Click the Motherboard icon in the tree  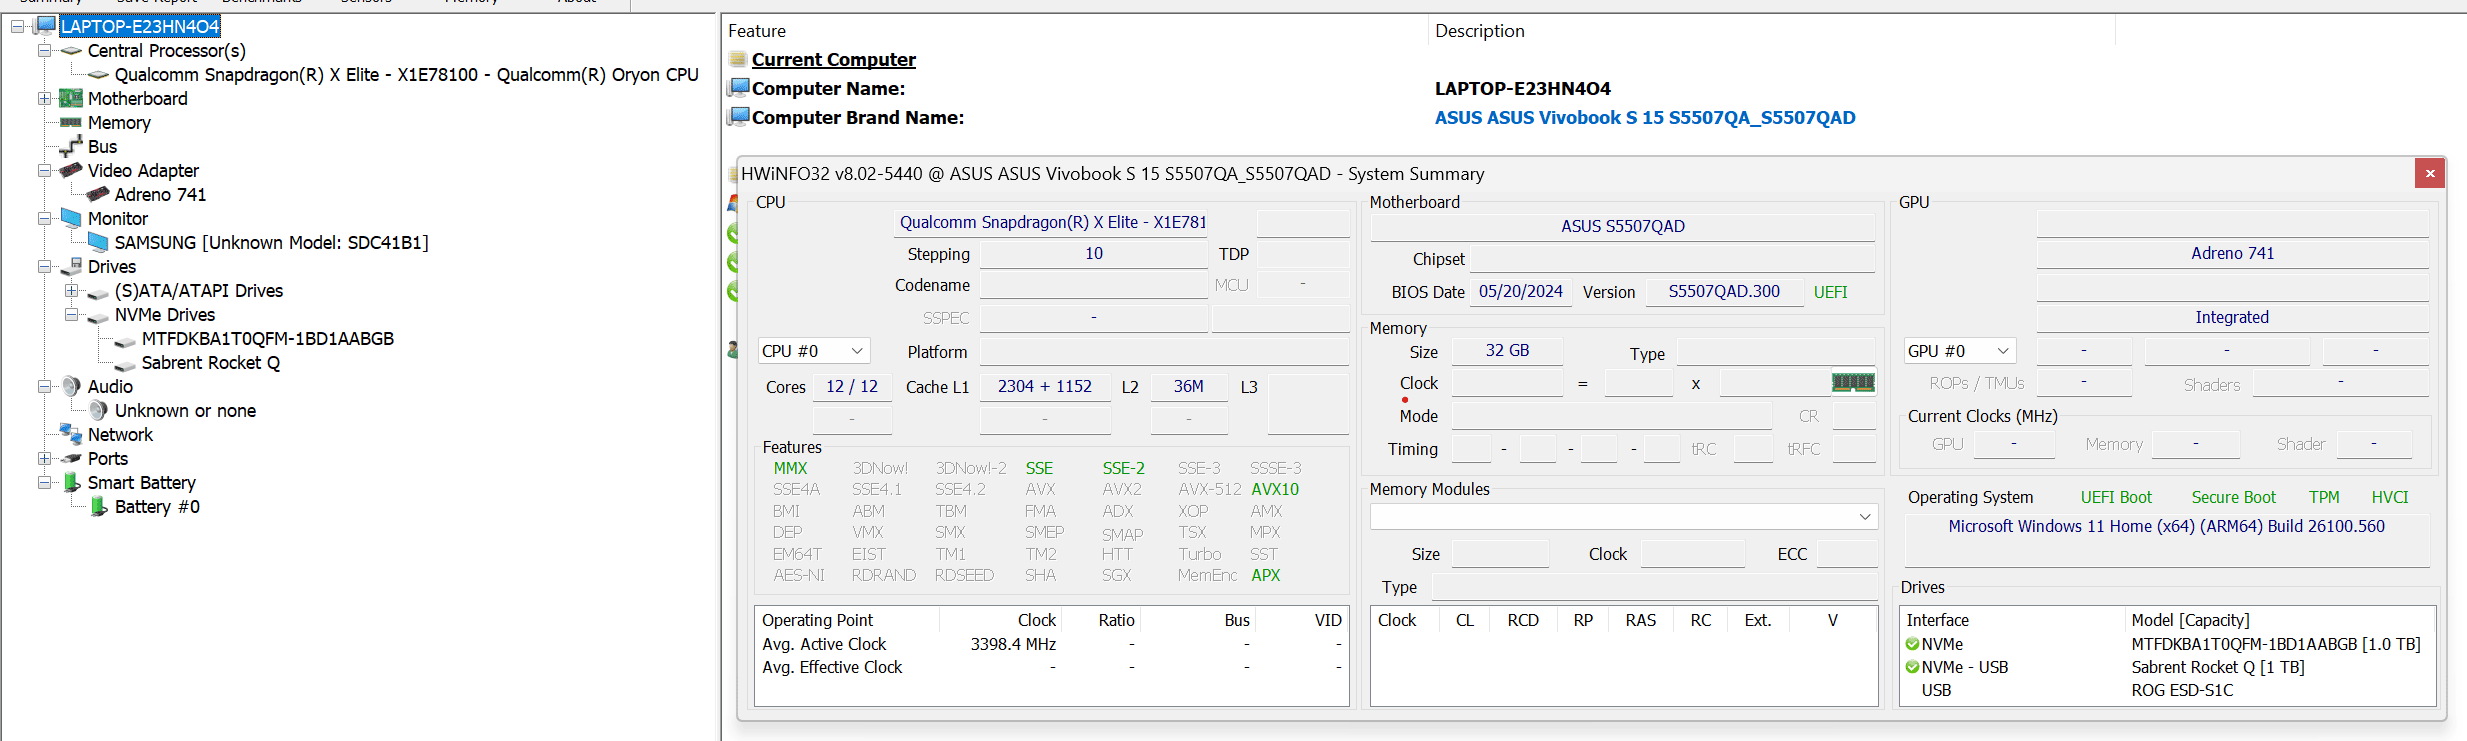coord(71,98)
